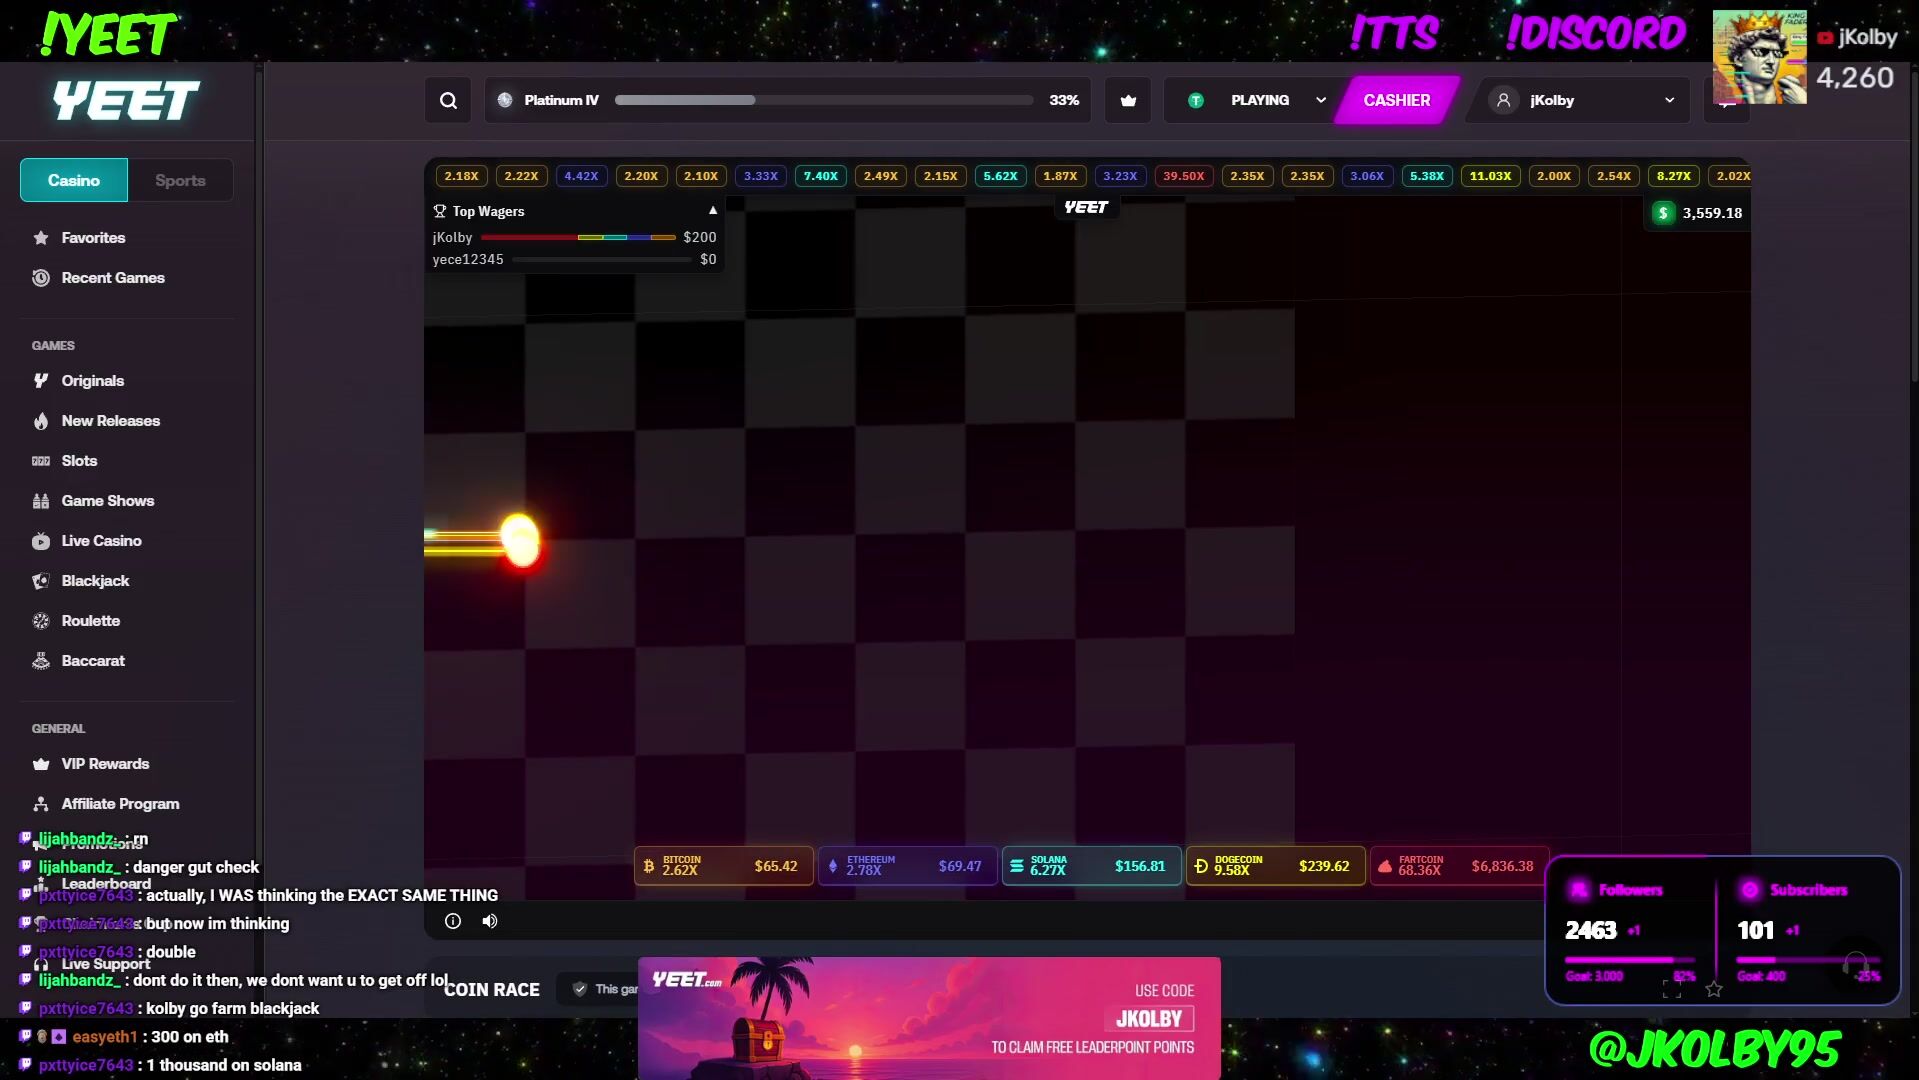Click the 5.62X history multiplier

click(x=1000, y=176)
